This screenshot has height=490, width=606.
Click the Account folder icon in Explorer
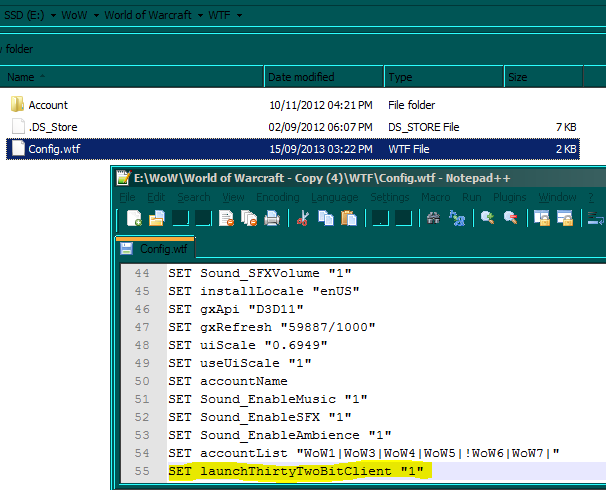(x=17, y=104)
